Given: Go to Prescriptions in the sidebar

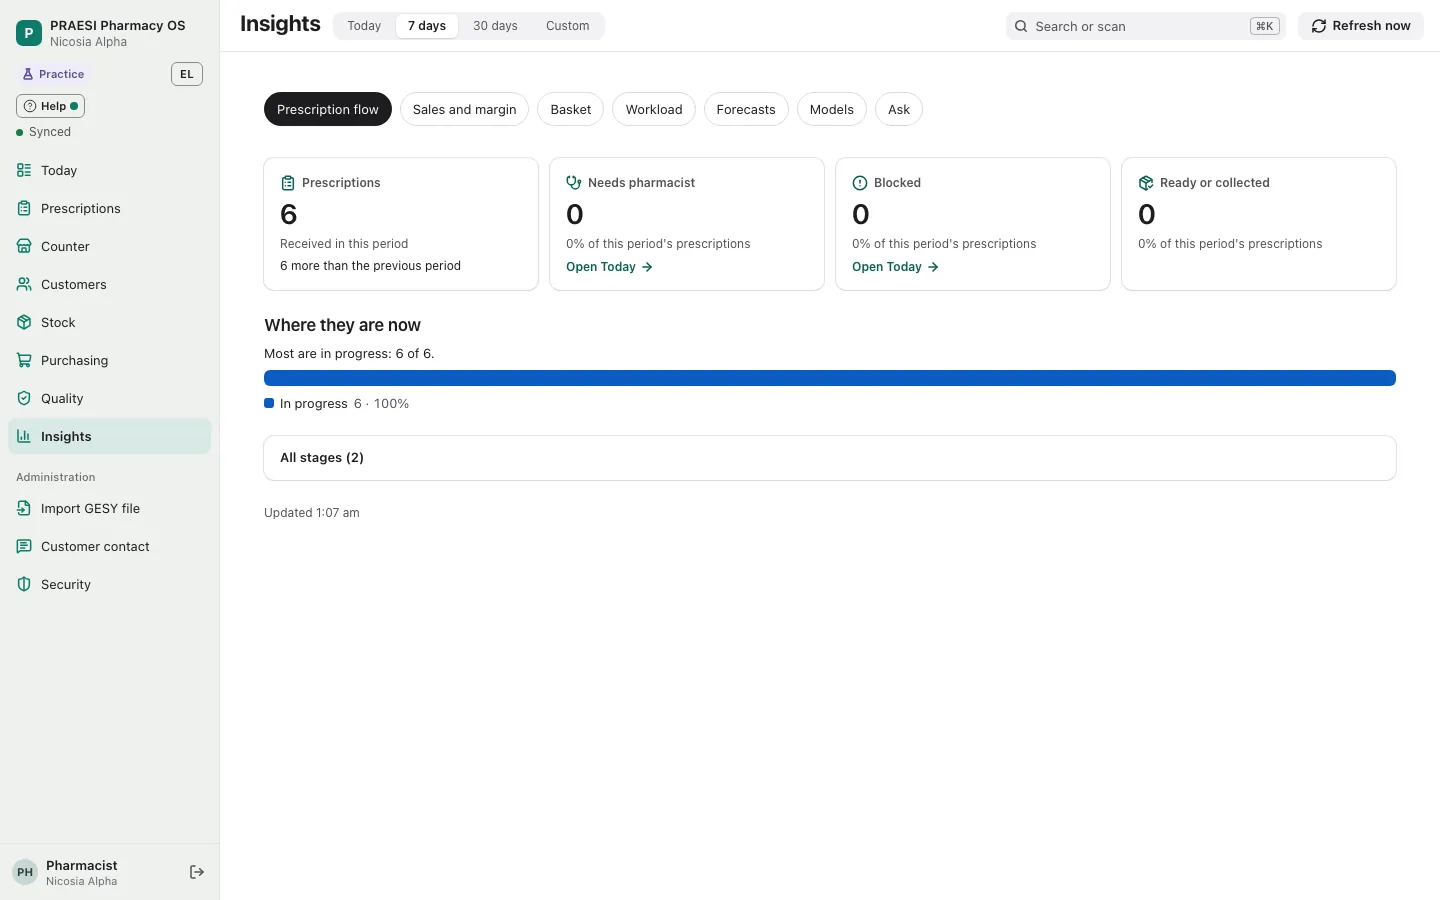Looking at the screenshot, I should (x=109, y=209).
